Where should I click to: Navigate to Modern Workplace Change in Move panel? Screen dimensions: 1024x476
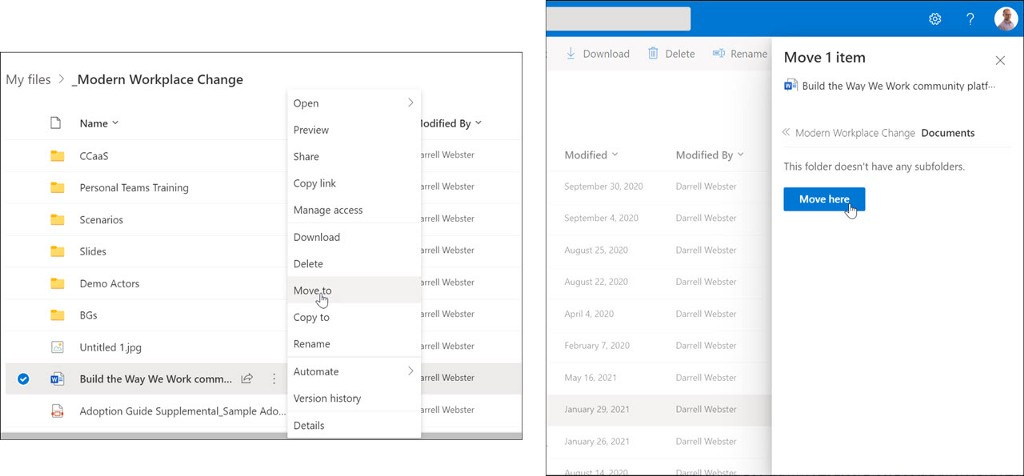click(855, 133)
